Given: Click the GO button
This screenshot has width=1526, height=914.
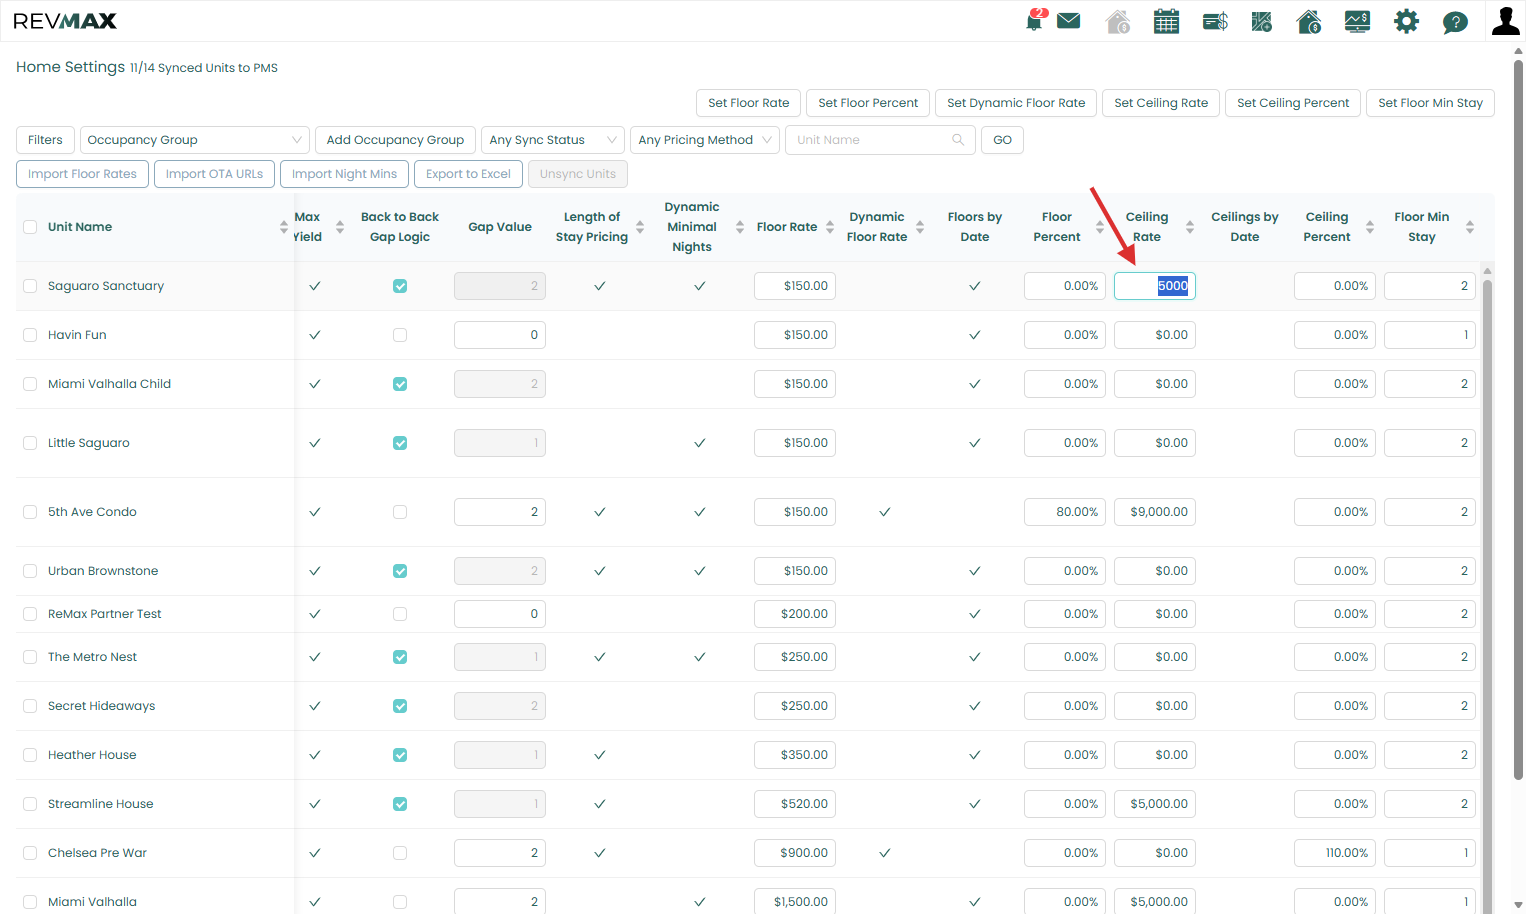Looking at the screenshot, I should [x=1002, y=140].
